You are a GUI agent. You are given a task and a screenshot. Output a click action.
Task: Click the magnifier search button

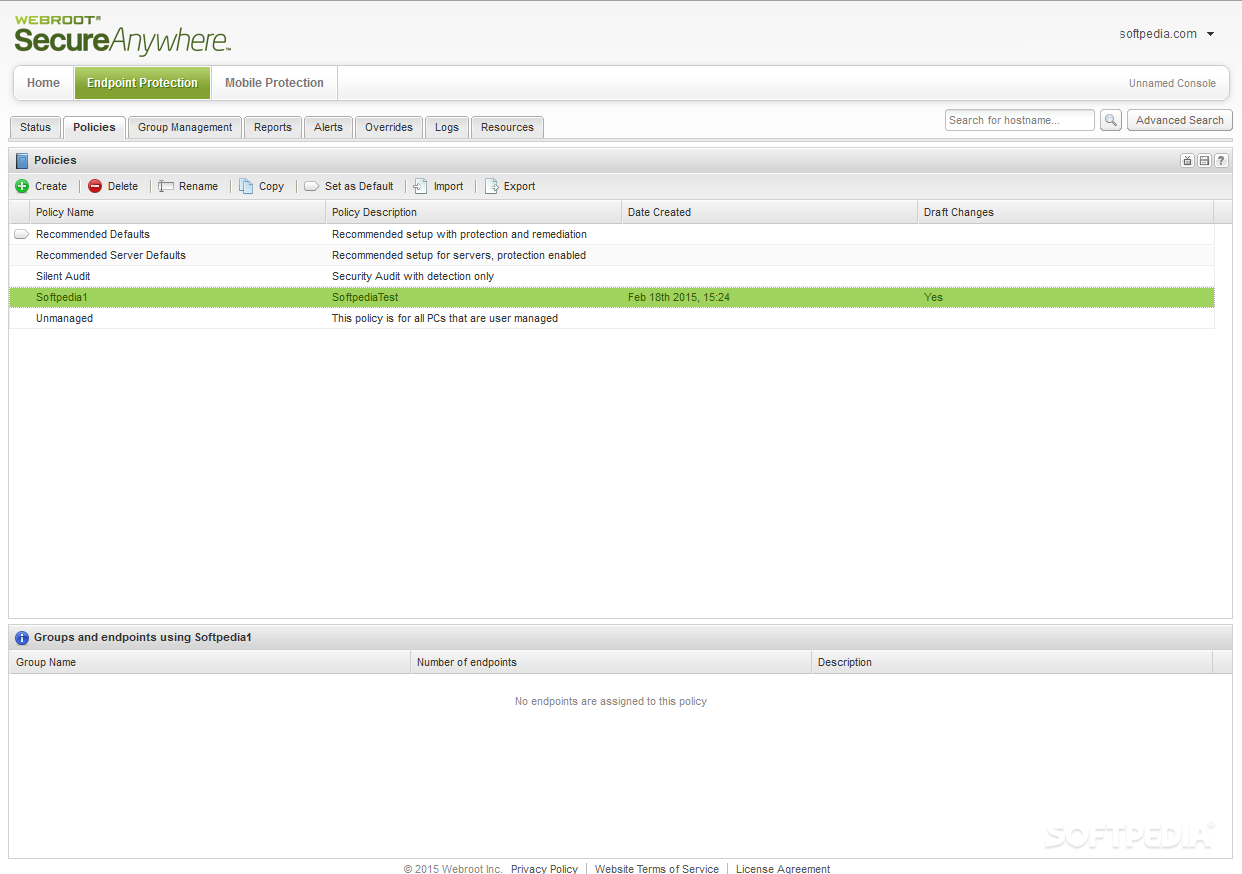pyautogui.click(x=1111, y=120)
